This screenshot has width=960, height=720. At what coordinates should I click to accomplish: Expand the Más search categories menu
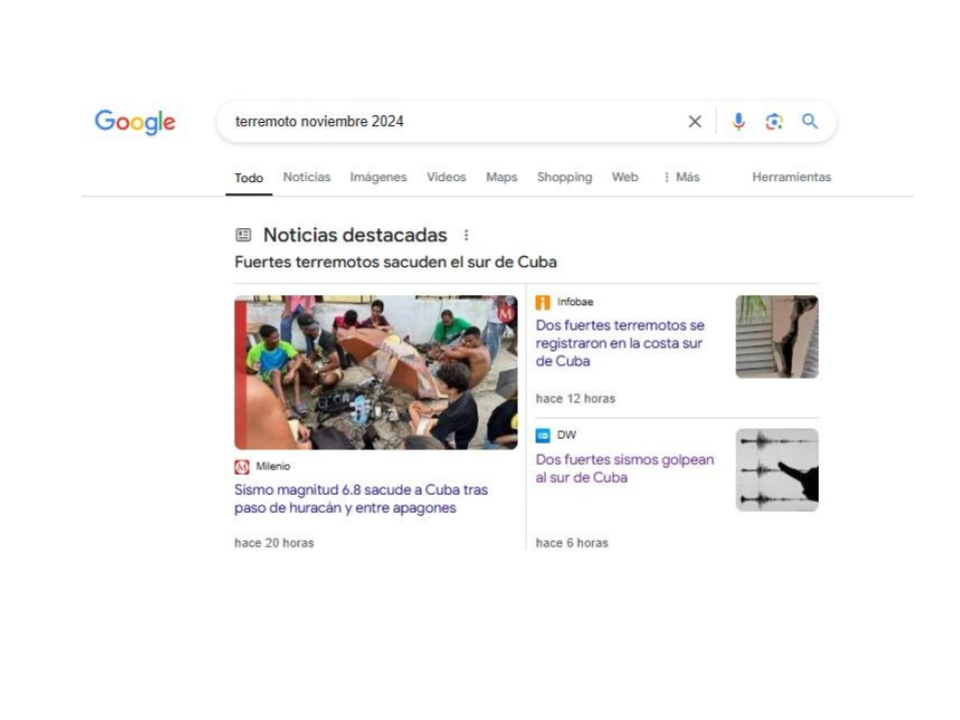click(681, 177)
